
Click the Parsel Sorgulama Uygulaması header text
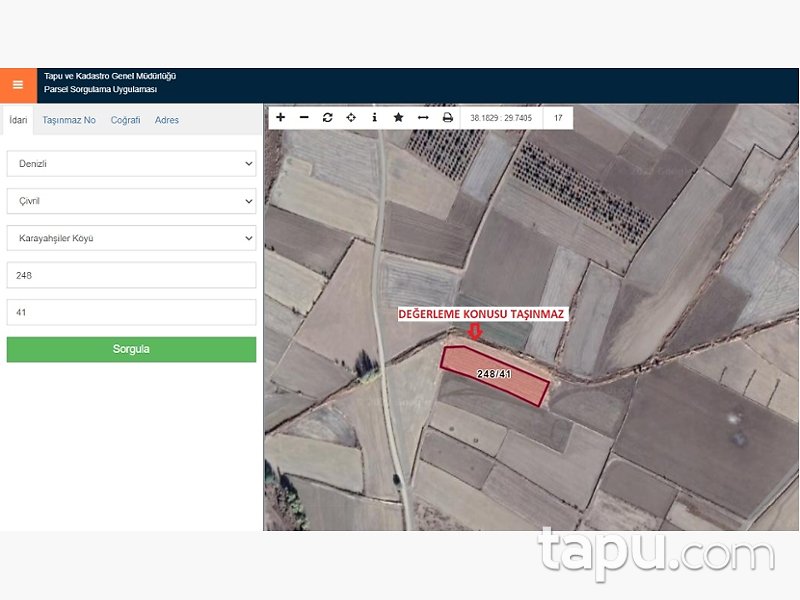[x=101, y=89]
